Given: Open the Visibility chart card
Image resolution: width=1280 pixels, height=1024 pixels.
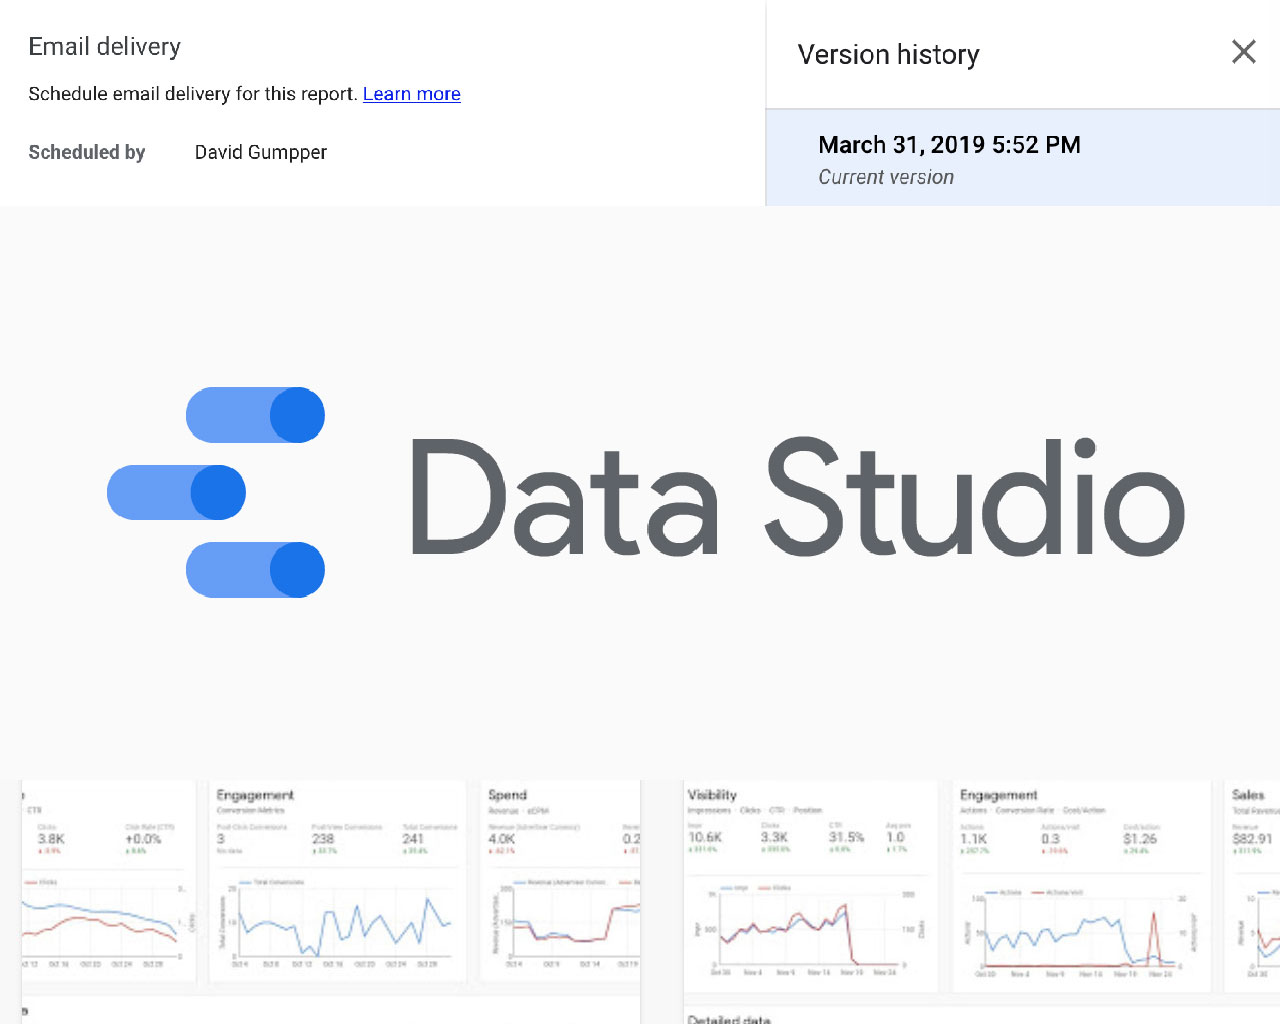Looking at the screenshot, I should point(809,886).
